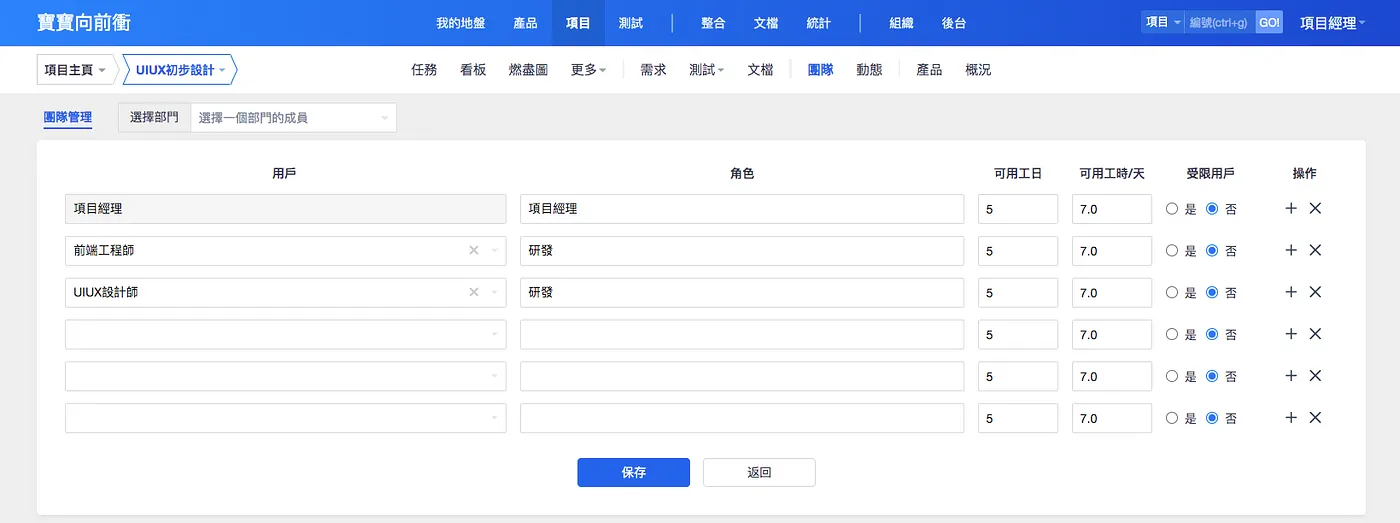Switch to 燃盡圖 tab
This screenshot has width=1400, height=523.
[528, 70]
